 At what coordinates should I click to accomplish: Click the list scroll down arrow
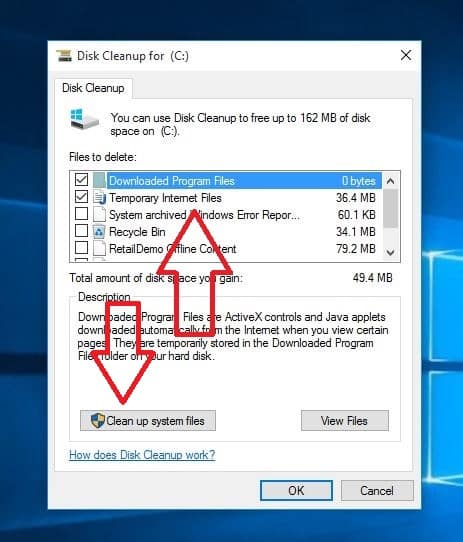tap(391, 253)
